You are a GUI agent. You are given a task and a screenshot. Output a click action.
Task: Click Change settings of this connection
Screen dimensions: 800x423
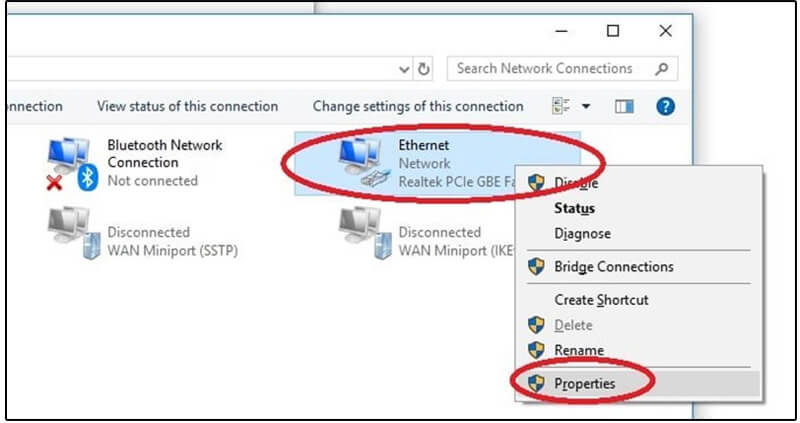tap(418, 106)
